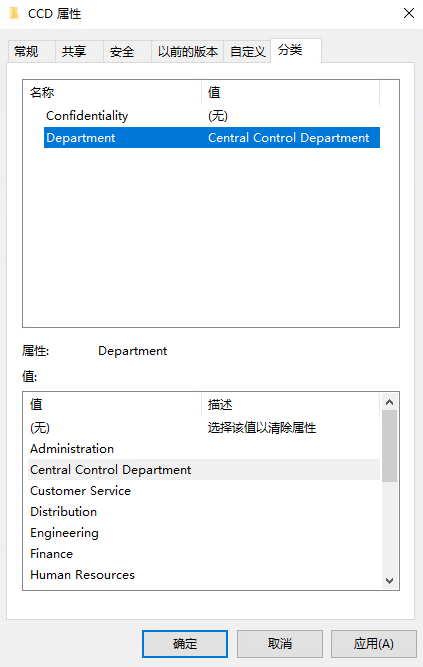Click the value list scroll down arrow
423x667 pixels.
pos(389,581)
